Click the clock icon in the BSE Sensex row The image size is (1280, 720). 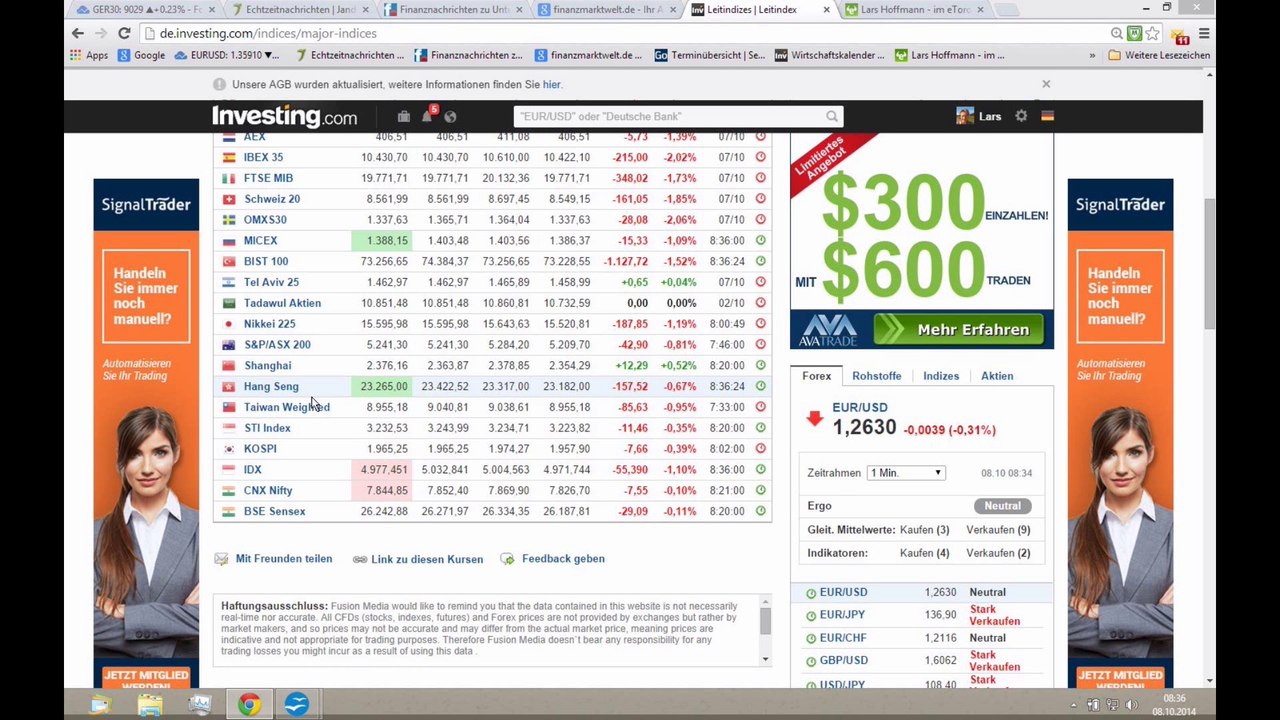(x=760, y=511)
